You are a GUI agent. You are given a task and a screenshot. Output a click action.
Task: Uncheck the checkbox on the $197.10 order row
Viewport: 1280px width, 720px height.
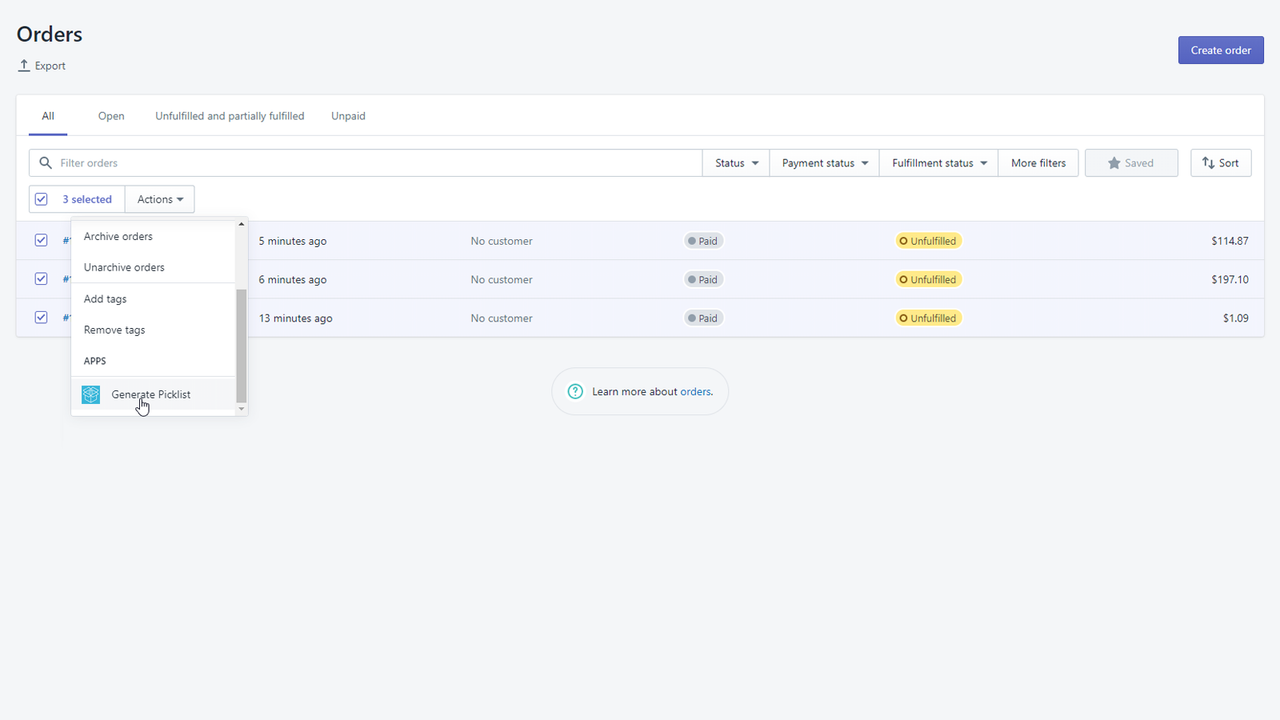[41, 279]
